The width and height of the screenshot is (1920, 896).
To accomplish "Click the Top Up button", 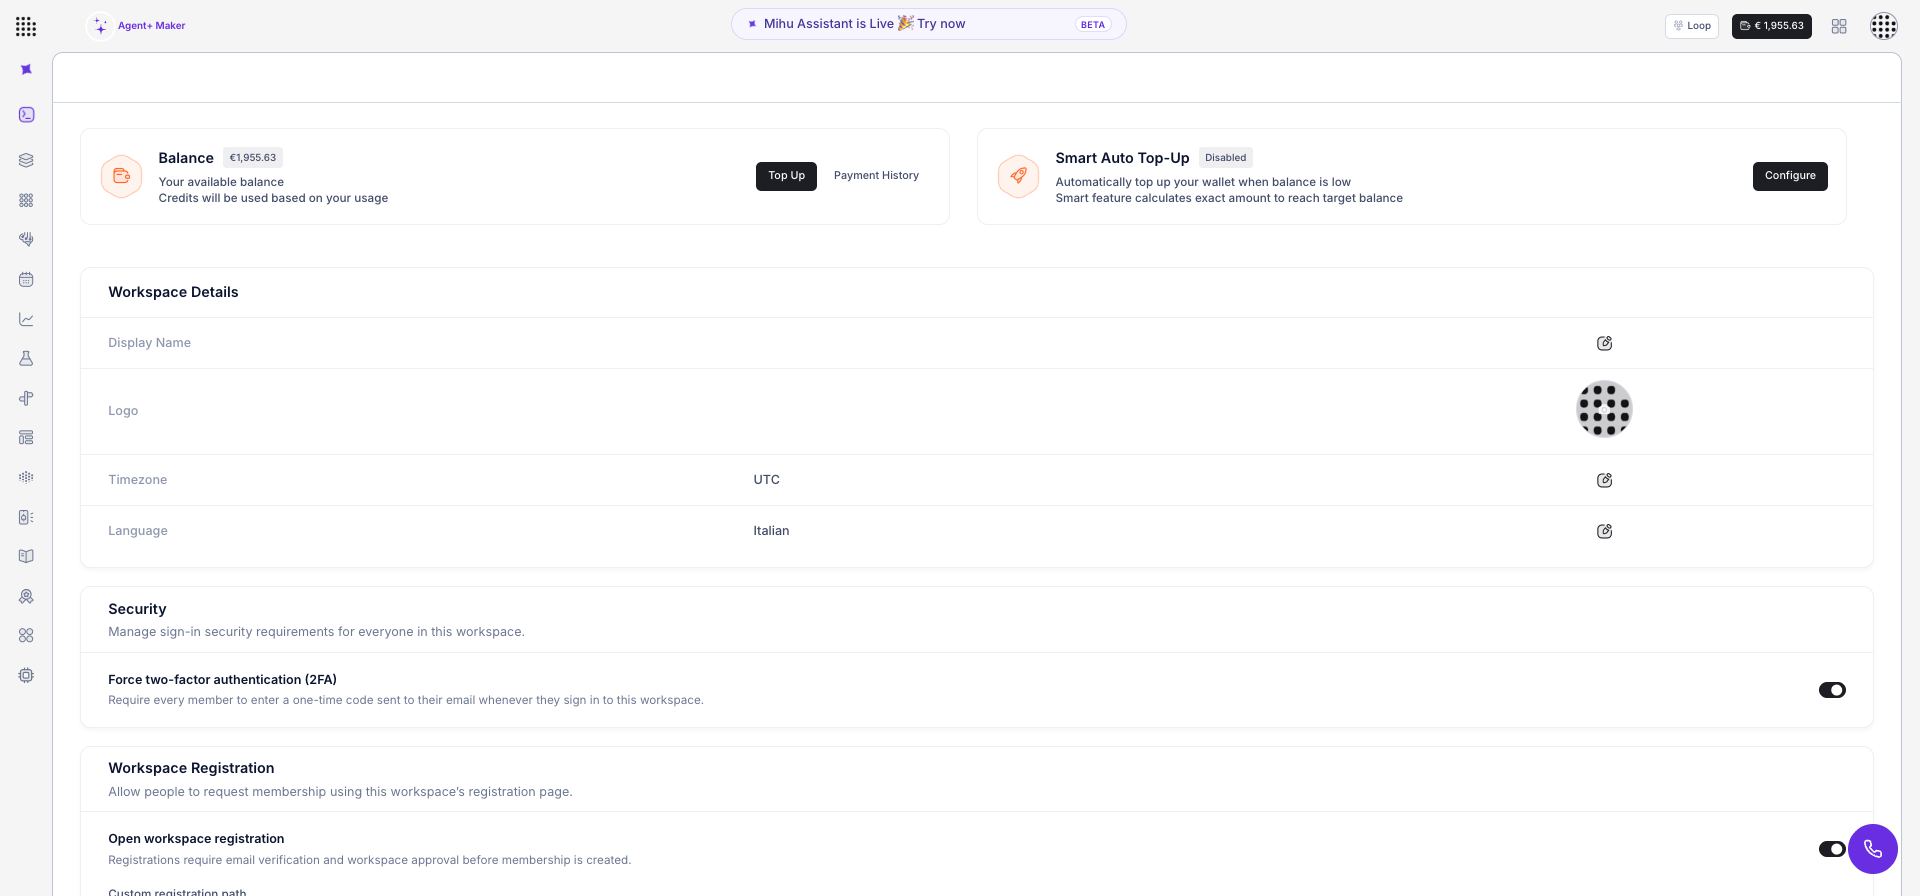I will [786, 176].
